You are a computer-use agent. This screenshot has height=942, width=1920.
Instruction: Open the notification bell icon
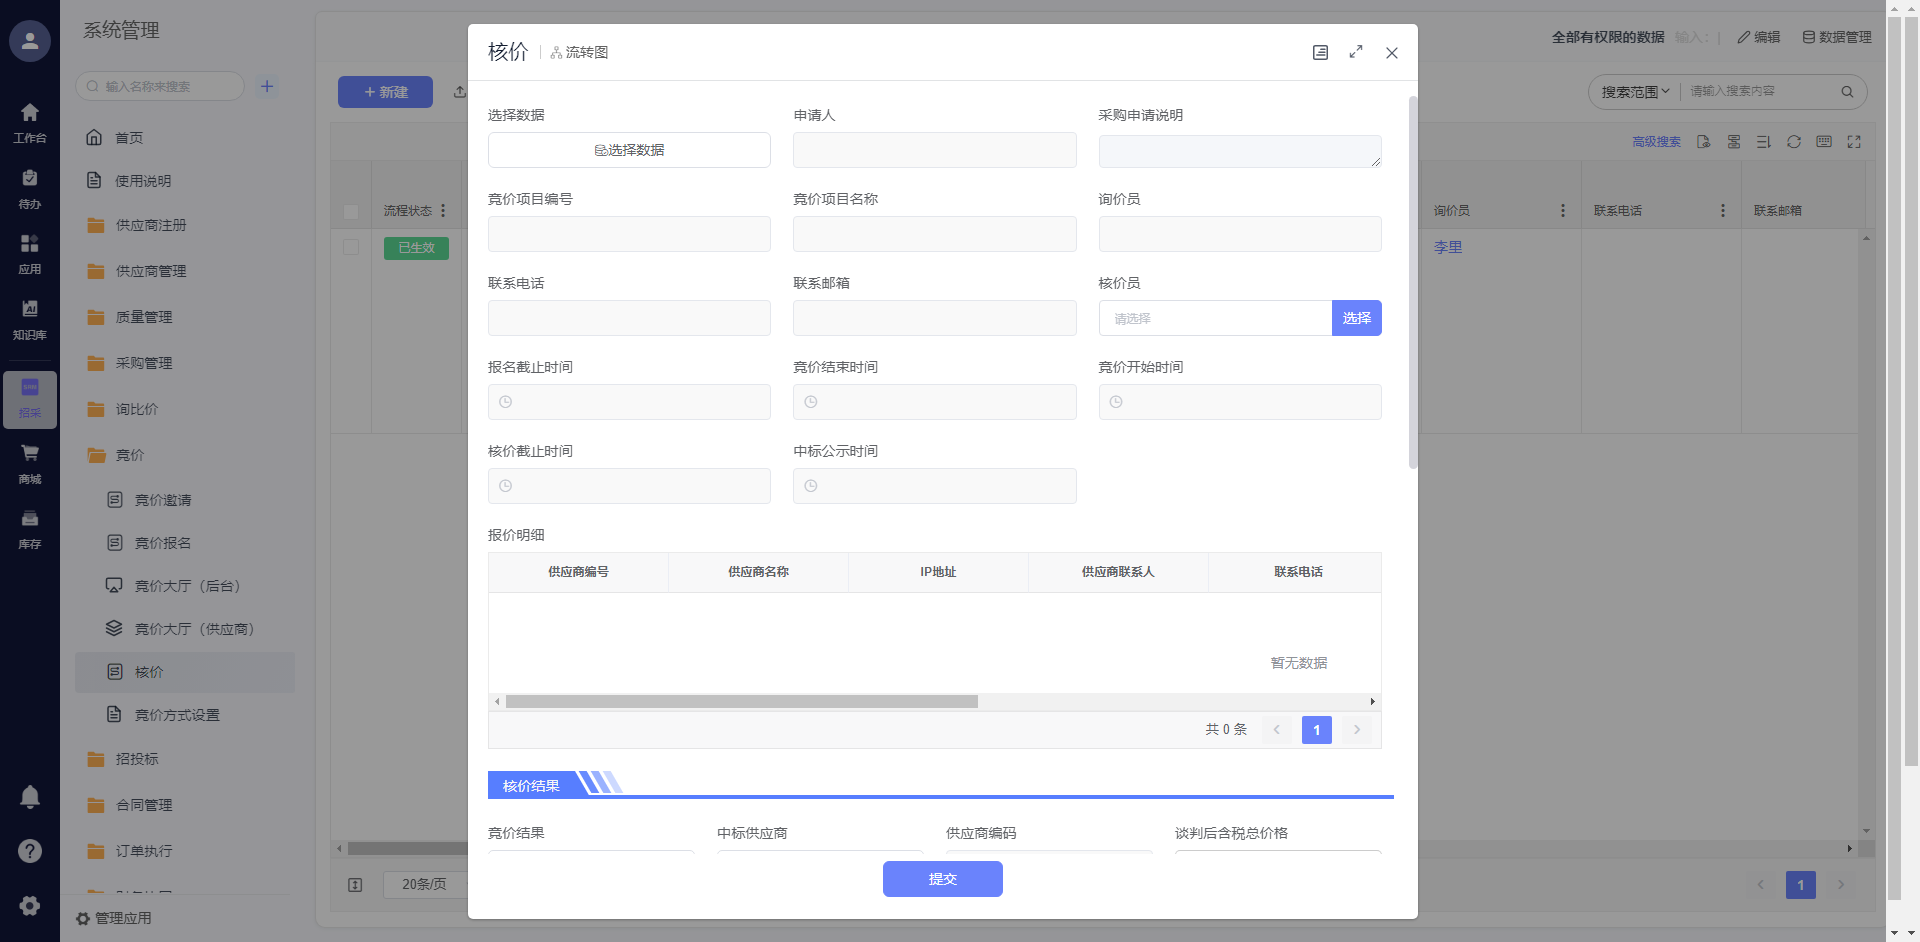[x=30, y=797]
